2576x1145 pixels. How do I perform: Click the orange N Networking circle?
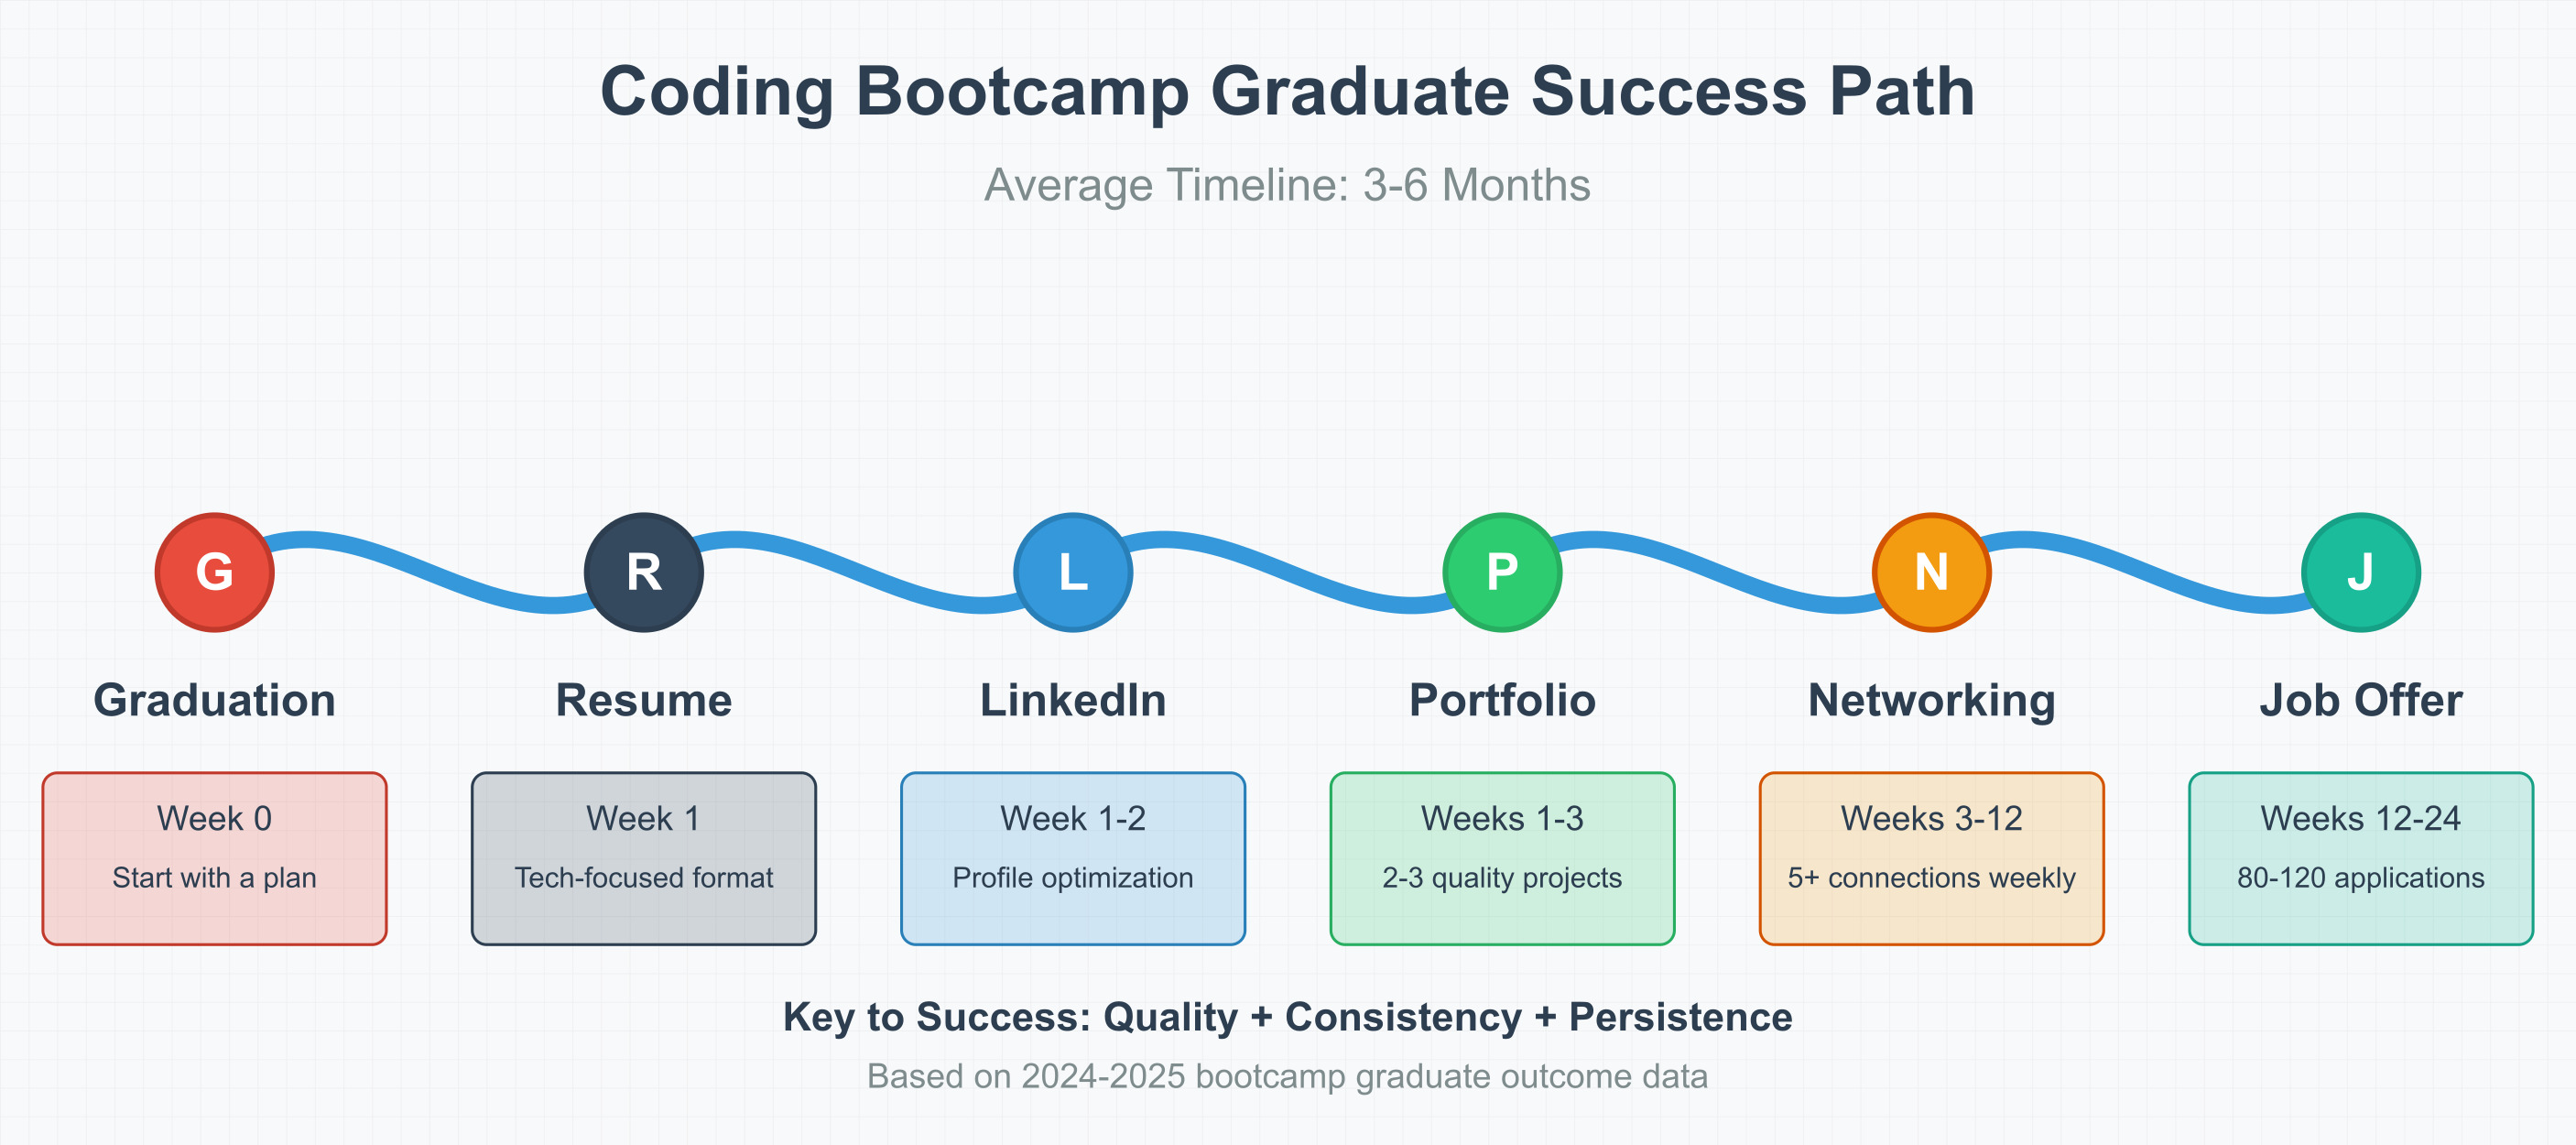click(x=1932, y=572)
